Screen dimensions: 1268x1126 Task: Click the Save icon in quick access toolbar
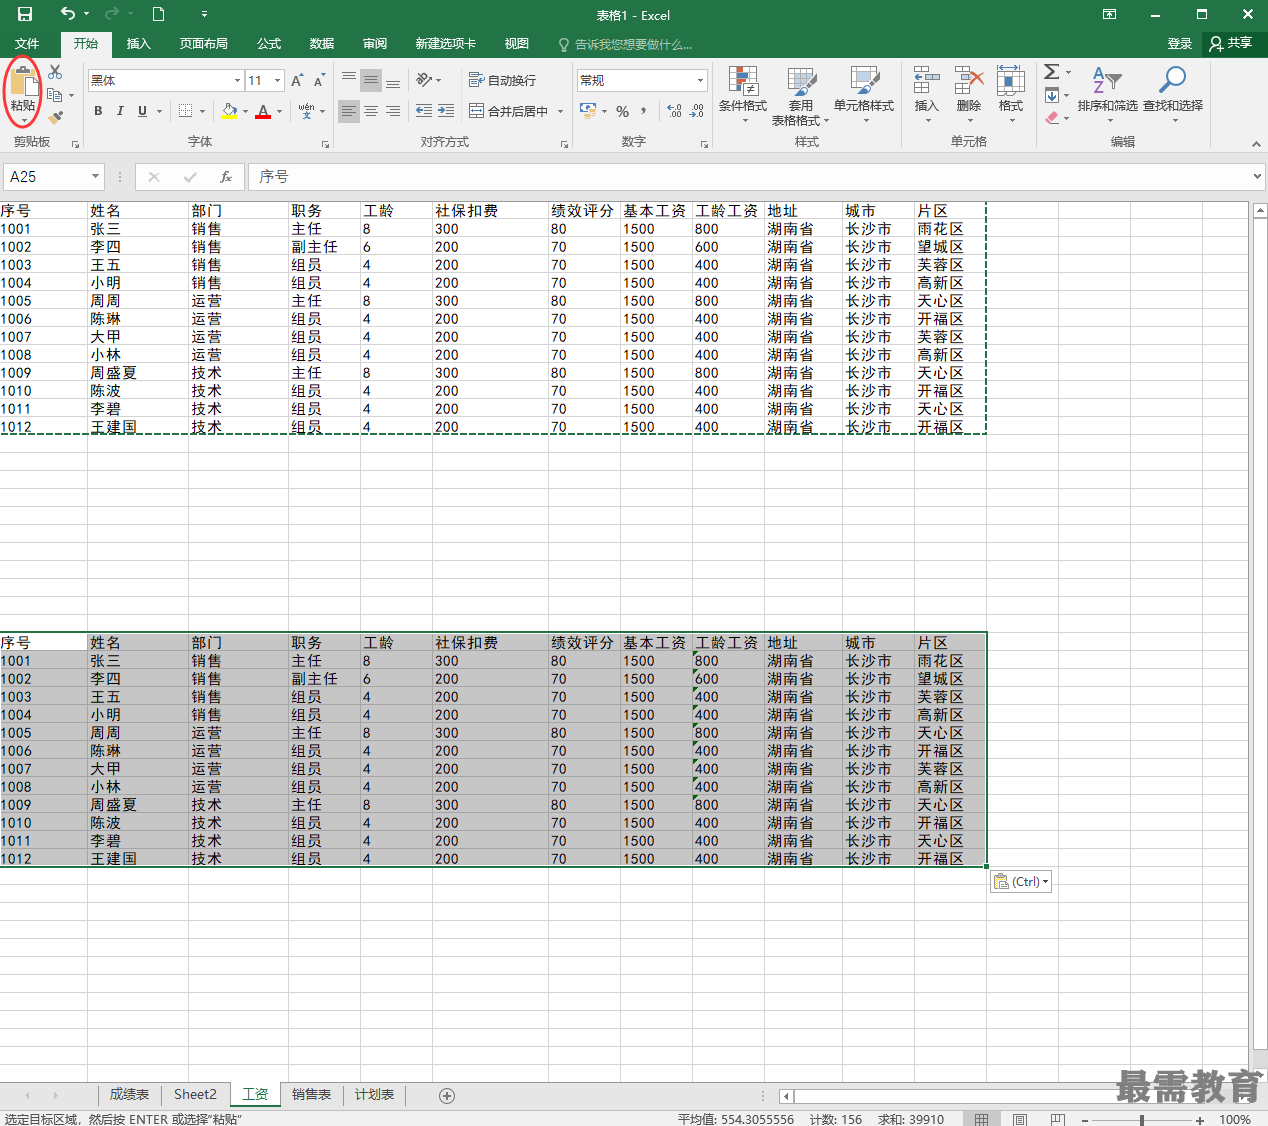pos(25,14)
